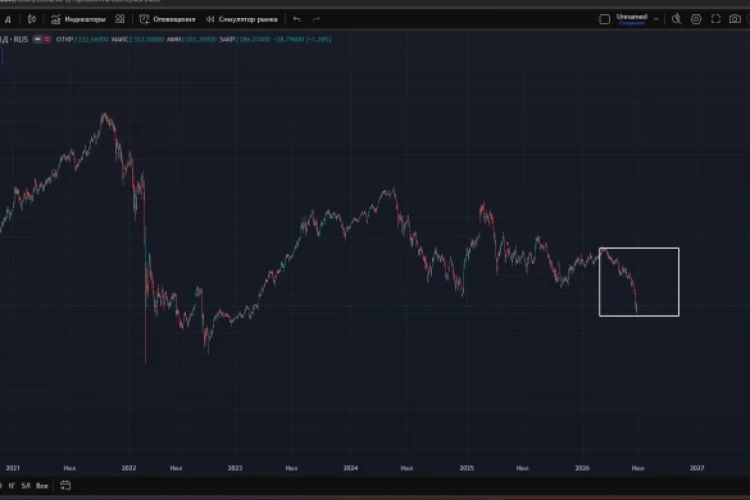This screenshot has width=750, height=500.
Task: Select the 1Г date range
Action: click(11, 486)
